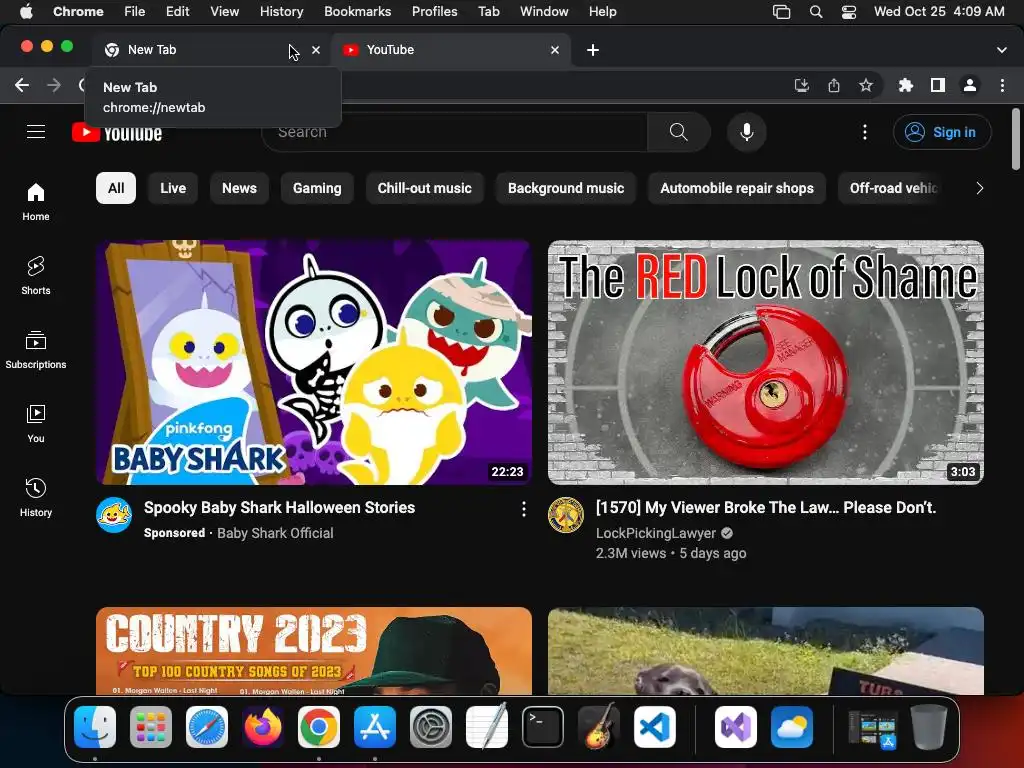Launch Firefox from the Dock

coord(263,726)
